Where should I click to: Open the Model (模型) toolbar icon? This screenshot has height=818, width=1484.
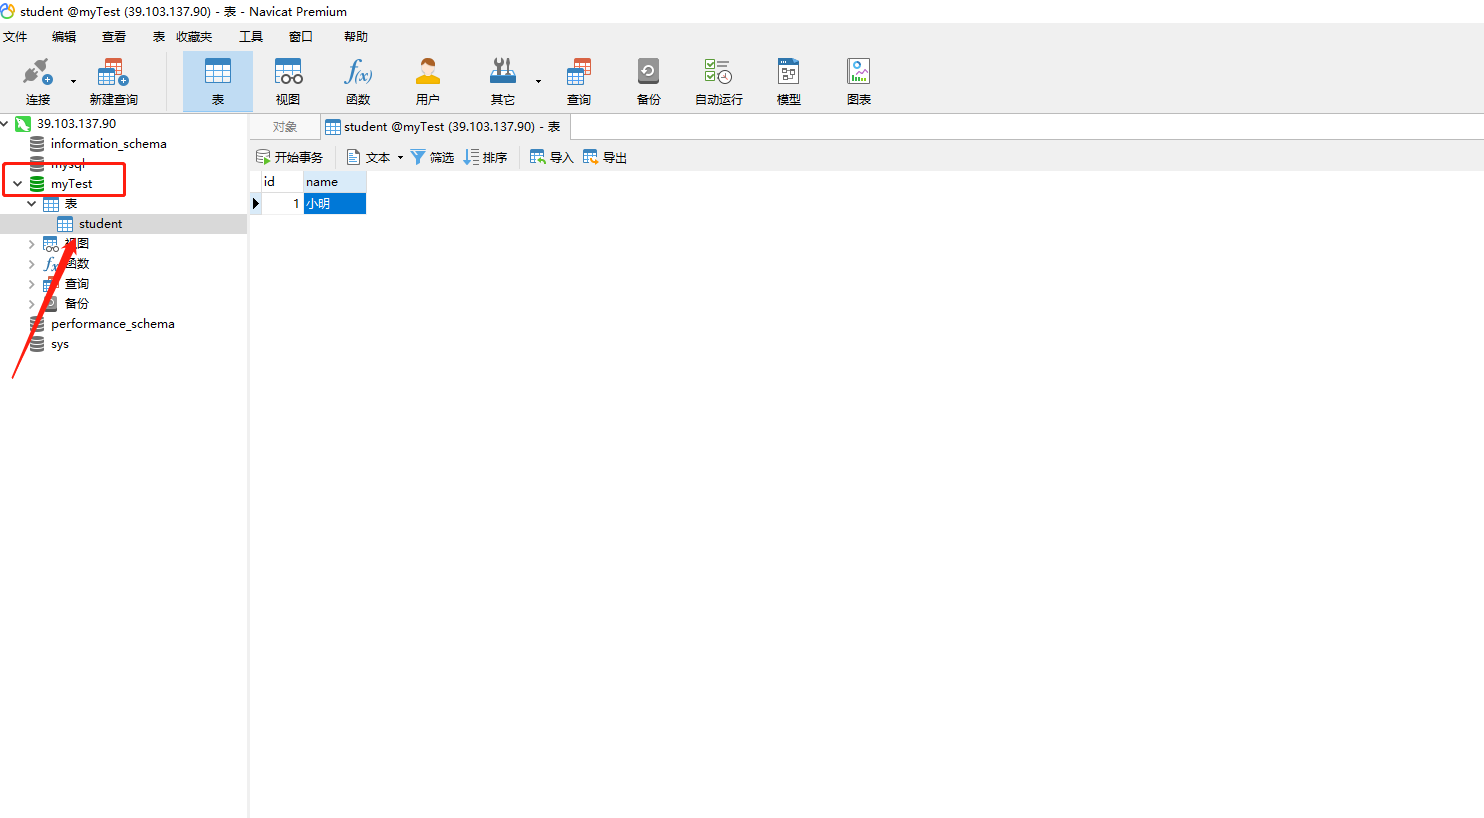click(x=789, y=72)
